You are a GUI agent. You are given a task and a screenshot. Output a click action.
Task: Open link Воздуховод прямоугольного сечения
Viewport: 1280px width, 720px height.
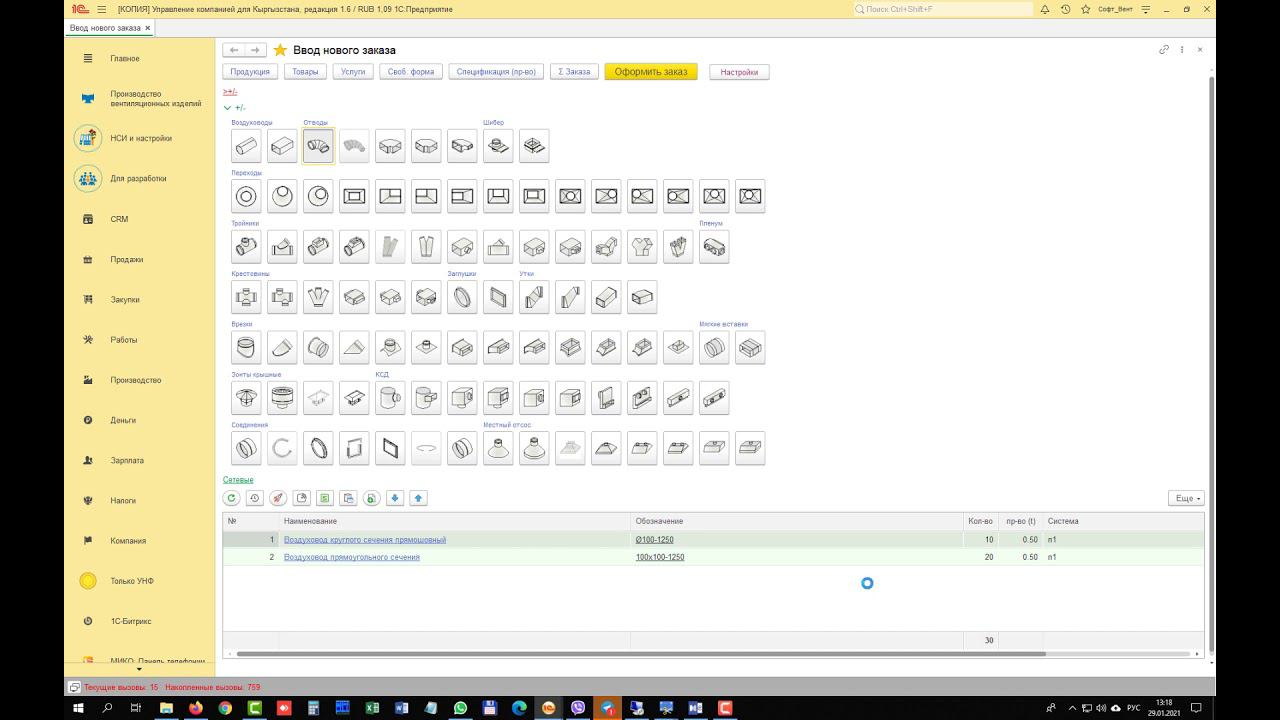click(352, 557)
